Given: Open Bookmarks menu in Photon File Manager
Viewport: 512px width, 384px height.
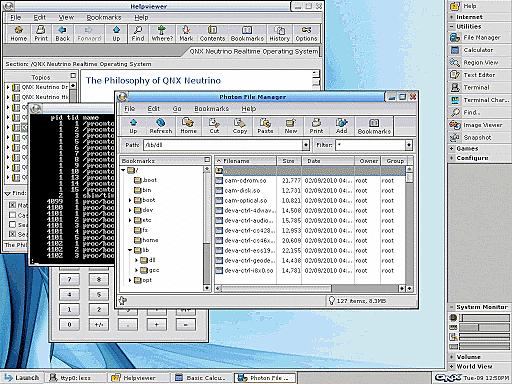Looking at the screenshot, I should pos(212,109).
